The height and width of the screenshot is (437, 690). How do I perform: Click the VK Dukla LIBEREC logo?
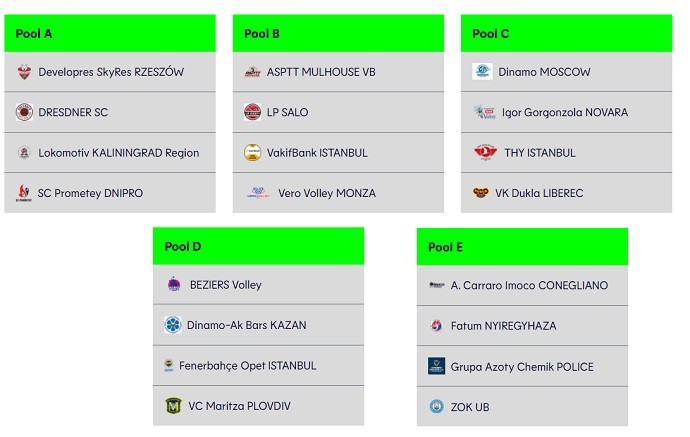(481, 193)
